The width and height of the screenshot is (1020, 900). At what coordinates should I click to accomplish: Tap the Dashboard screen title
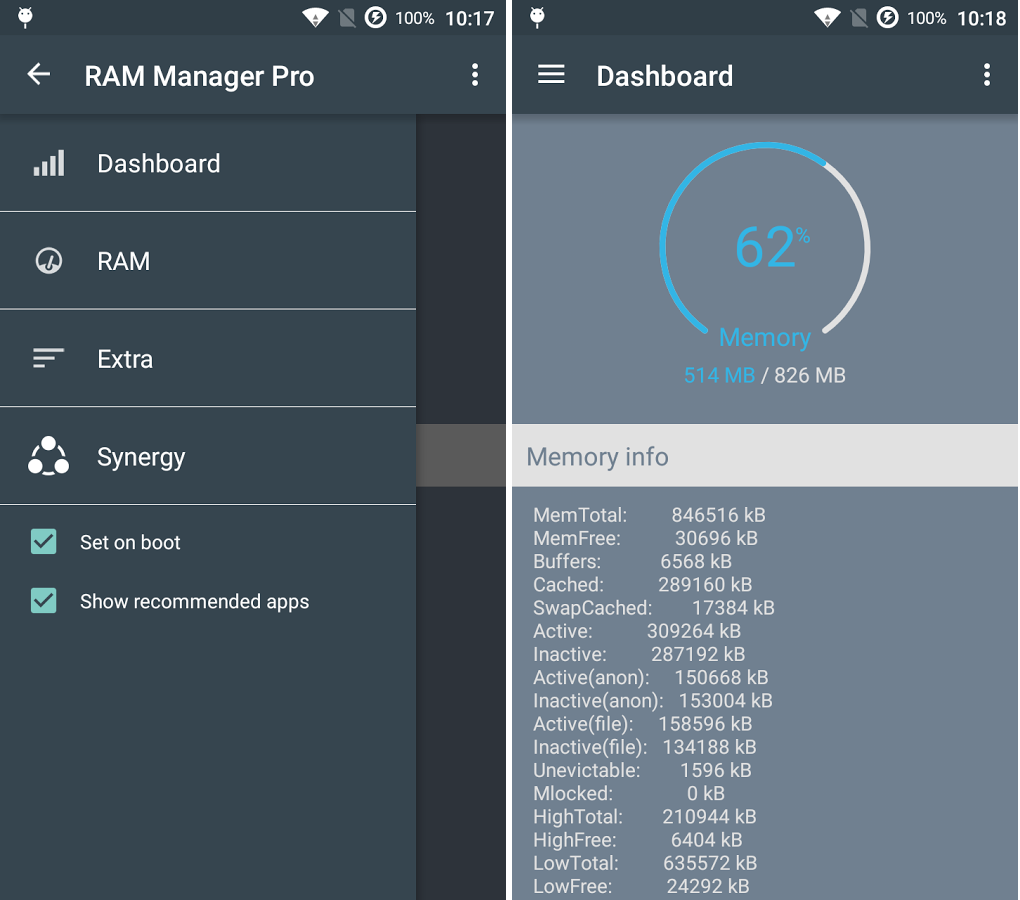point(664,76)
